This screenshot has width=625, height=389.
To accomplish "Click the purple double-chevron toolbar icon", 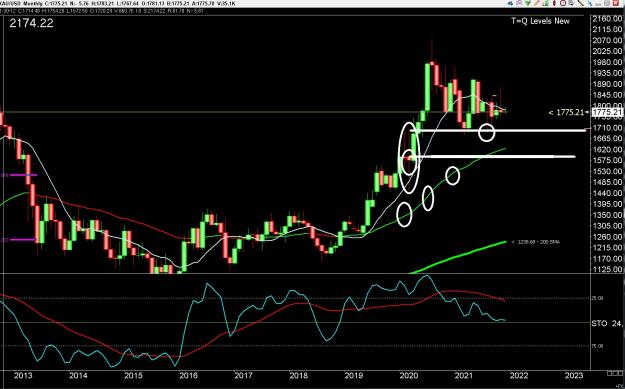I will pos(519,3).
